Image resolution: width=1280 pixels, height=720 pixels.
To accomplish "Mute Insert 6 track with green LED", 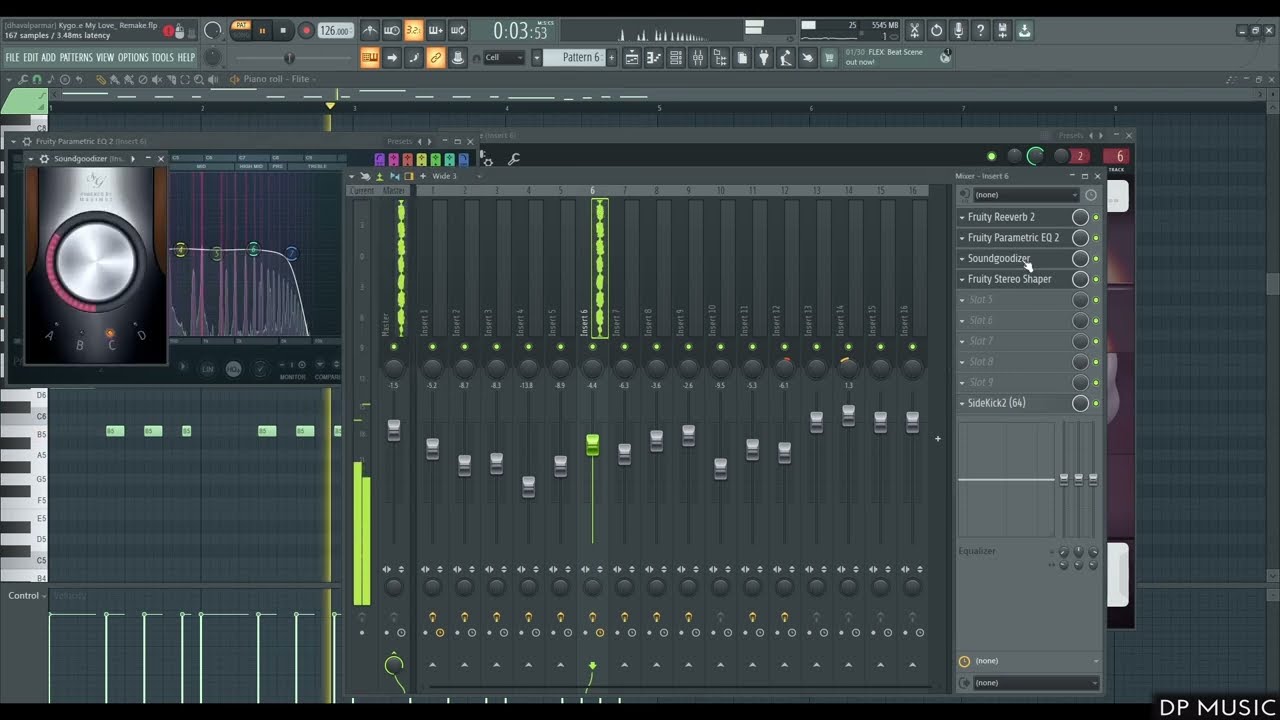I will pyautogui.click(x=592, y=347).
